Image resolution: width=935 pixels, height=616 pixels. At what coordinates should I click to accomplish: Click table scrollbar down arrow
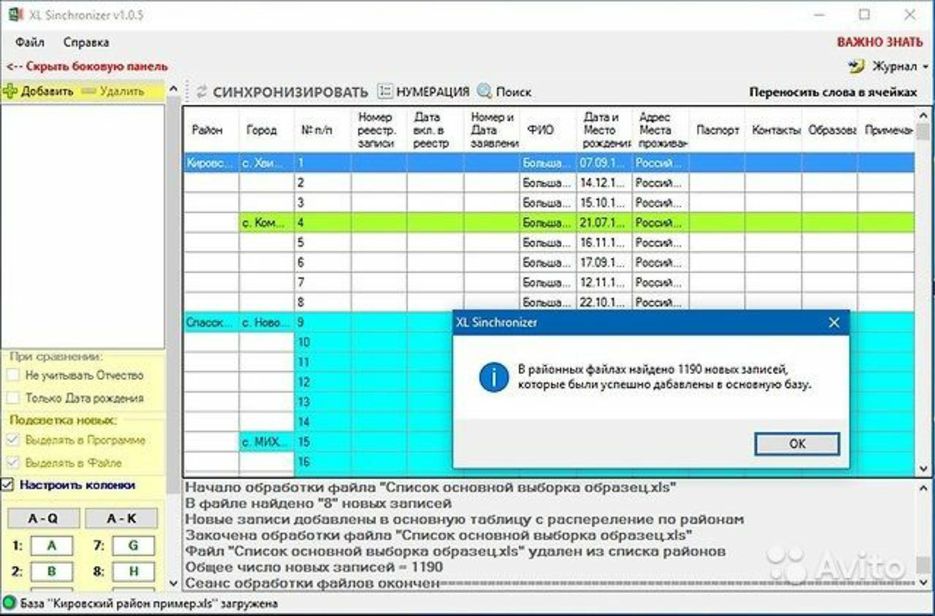click(x=923, y=469)
